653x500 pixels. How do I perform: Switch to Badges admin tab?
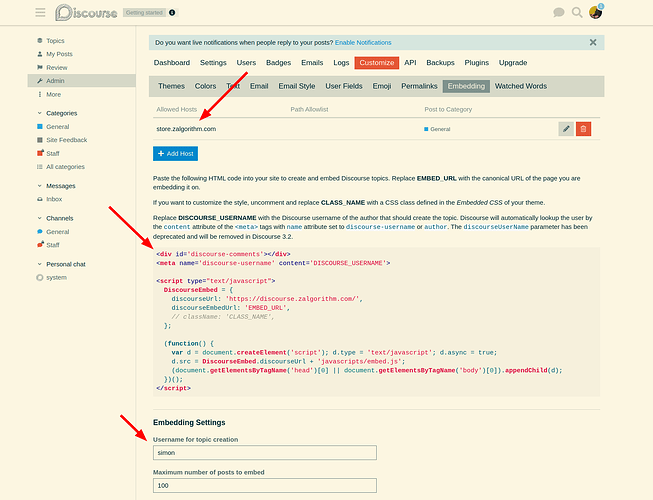pos(278,62)
